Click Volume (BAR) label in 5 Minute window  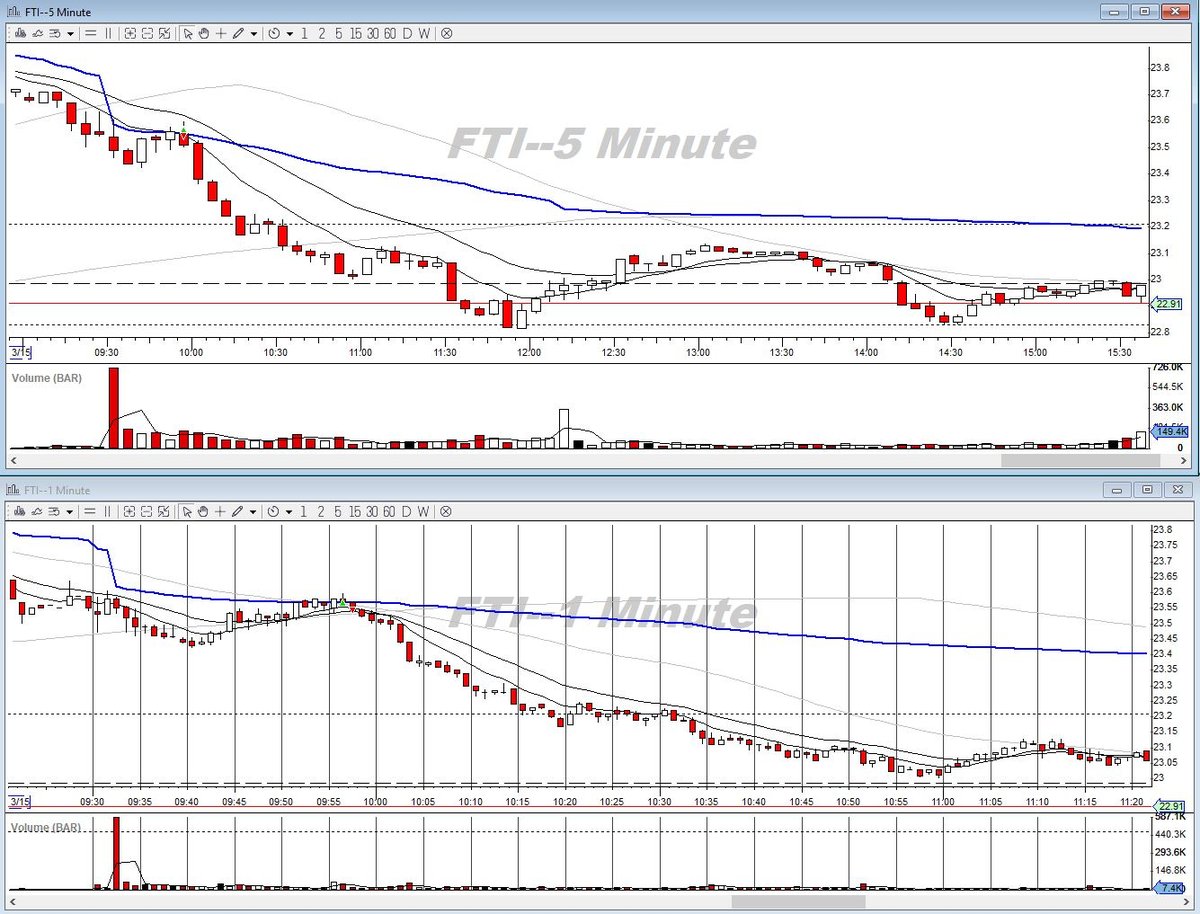[46, 378]
